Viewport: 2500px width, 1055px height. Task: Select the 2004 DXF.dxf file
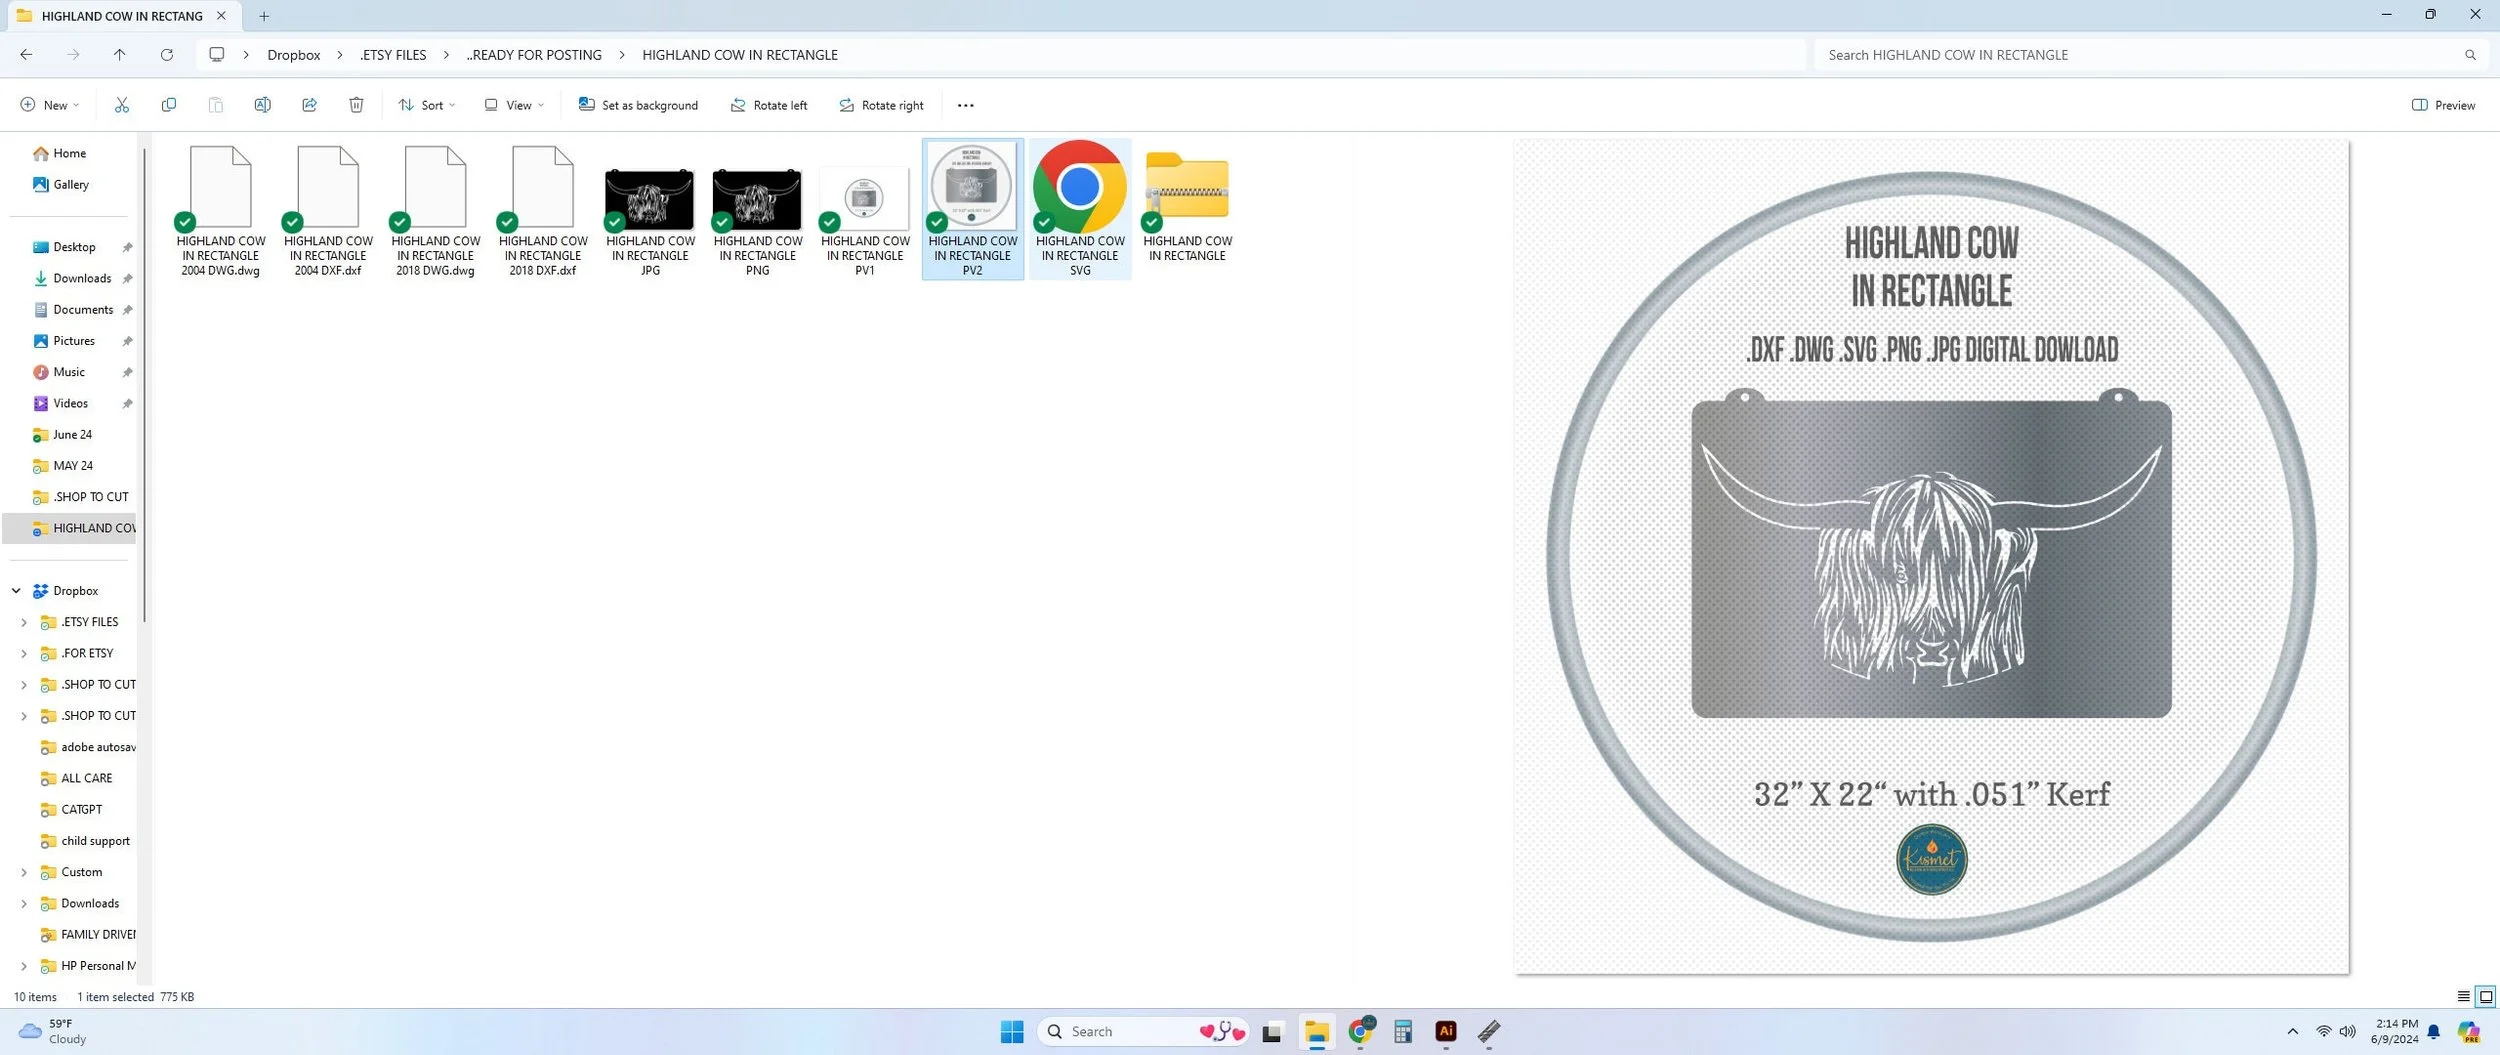point(328,211)
